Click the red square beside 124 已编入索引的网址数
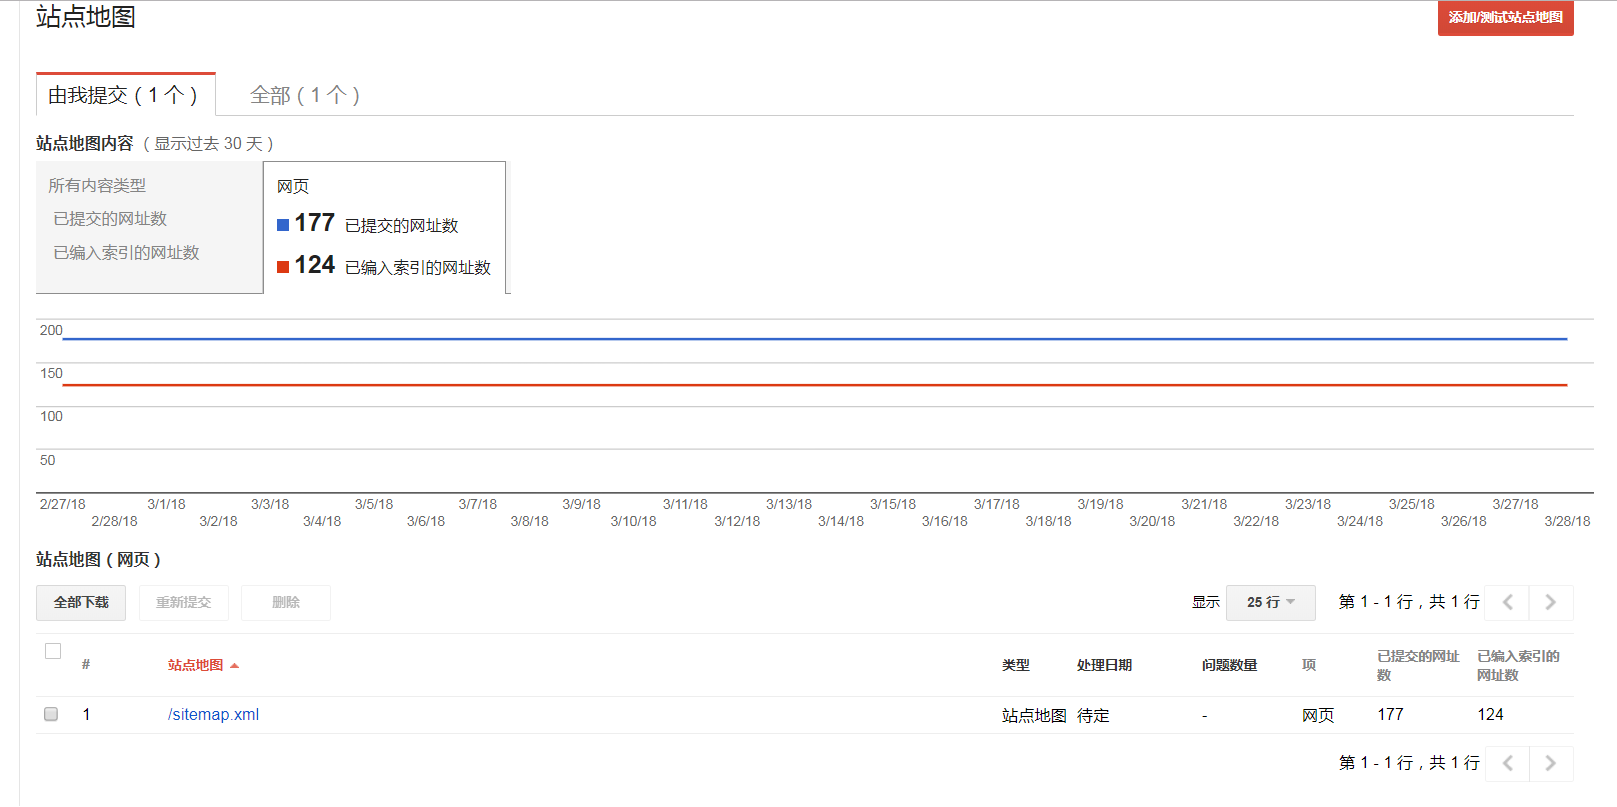The height and width of the screenshot is (807, 1617). [x=283, y=267]
